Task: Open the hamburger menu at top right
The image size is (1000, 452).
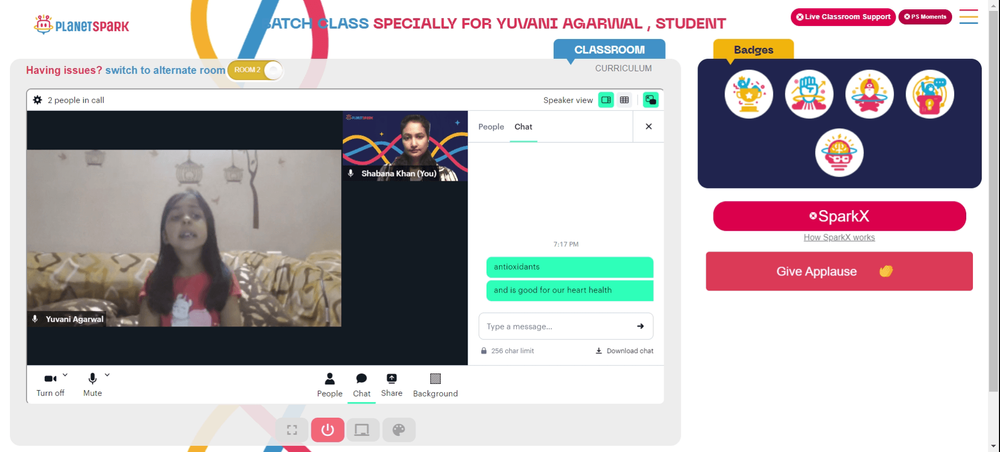Action: pyautogui.click(x=968, y=17)
